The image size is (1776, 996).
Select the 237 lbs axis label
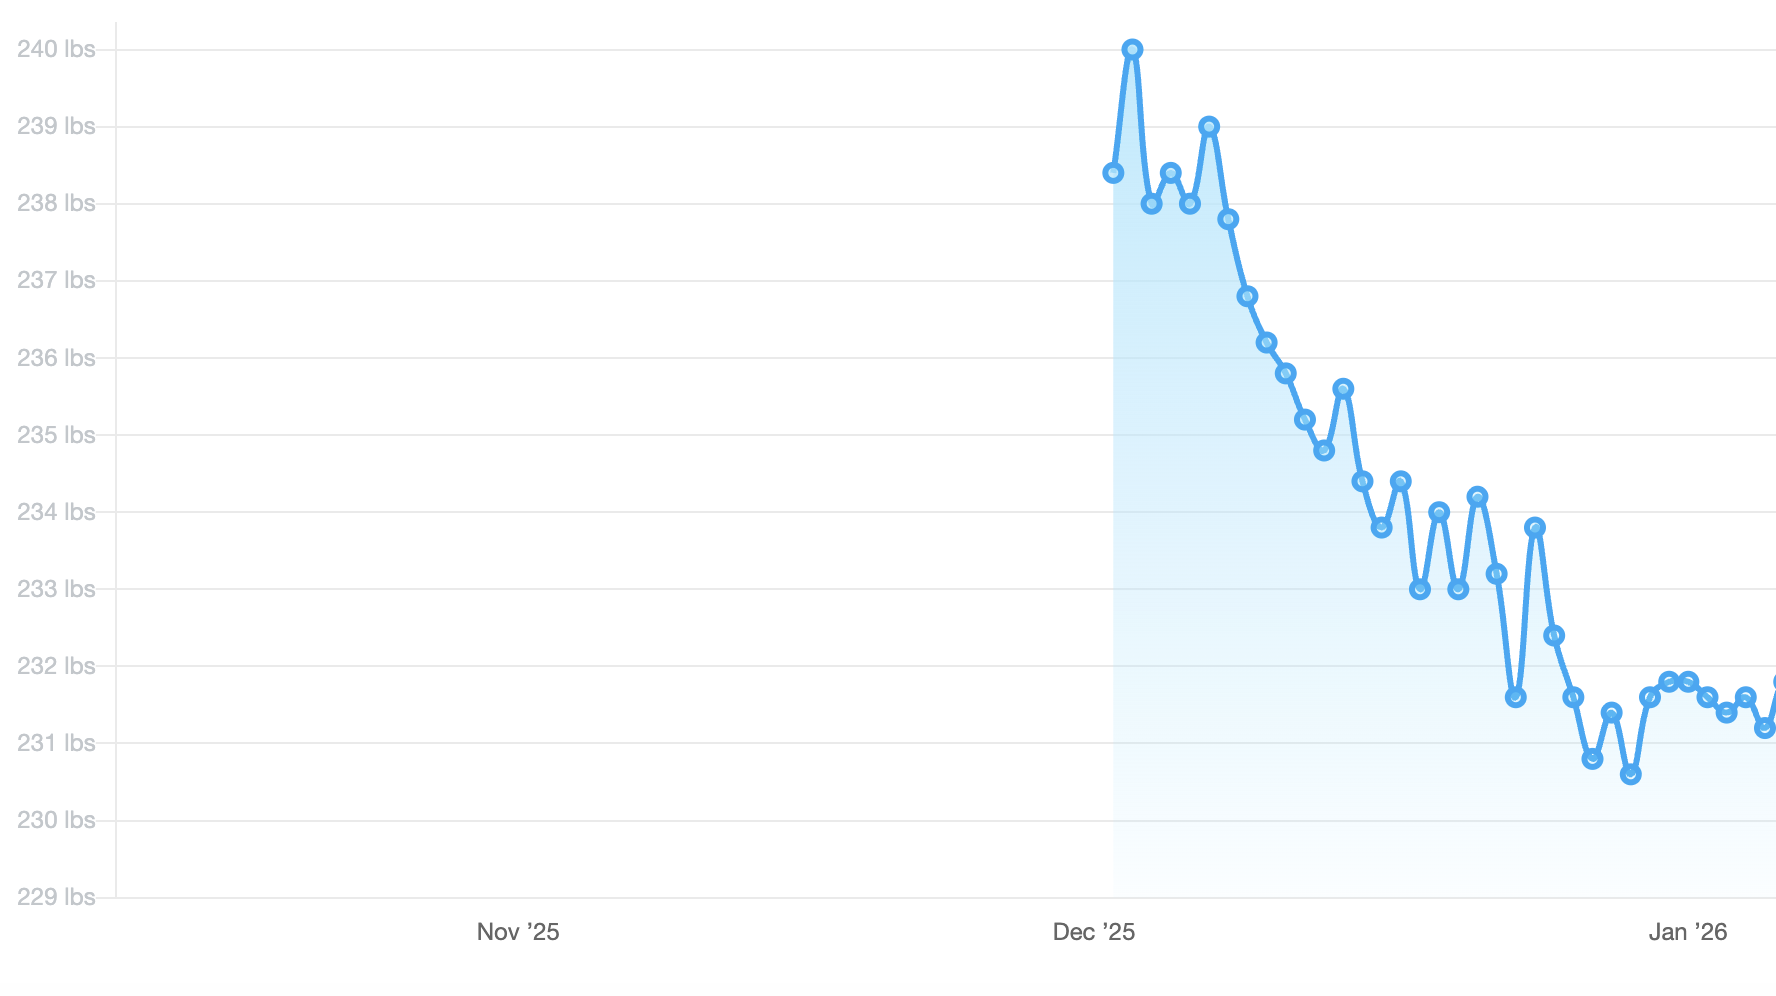tap(56, 280)
